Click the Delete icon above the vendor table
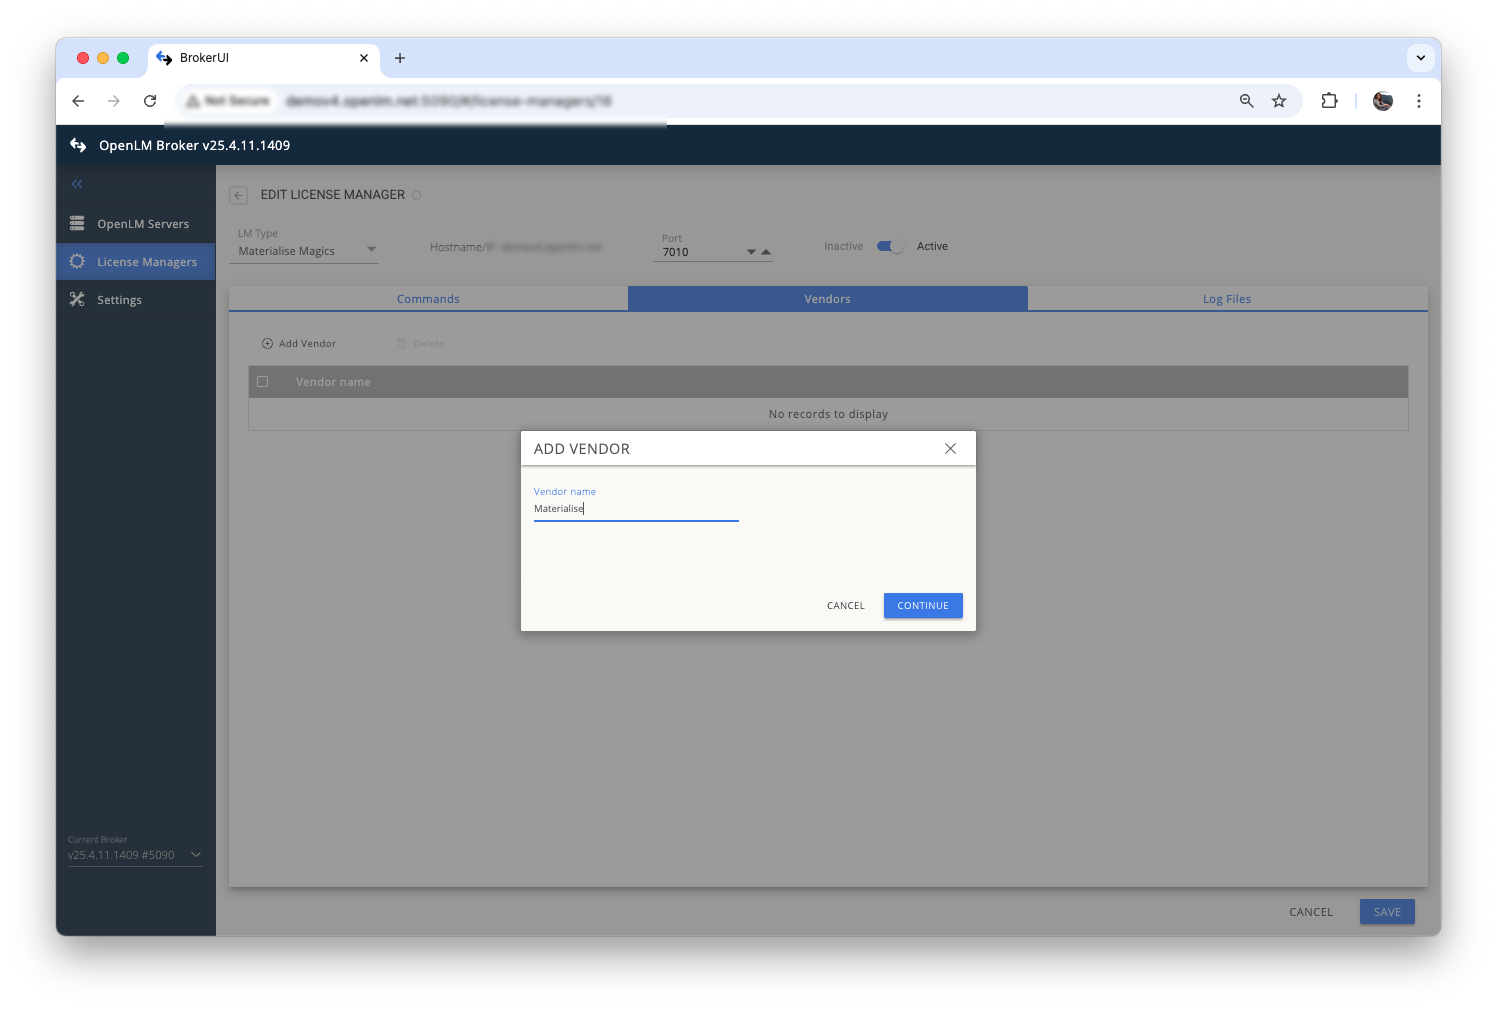Screen dimensions: 1497x1010 tap(404, 343)
